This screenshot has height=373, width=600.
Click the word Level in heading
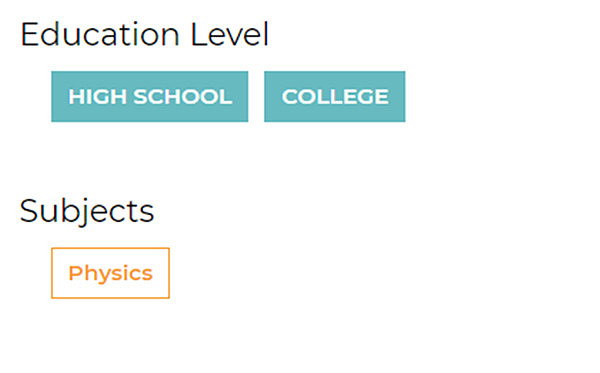point(230,34)
